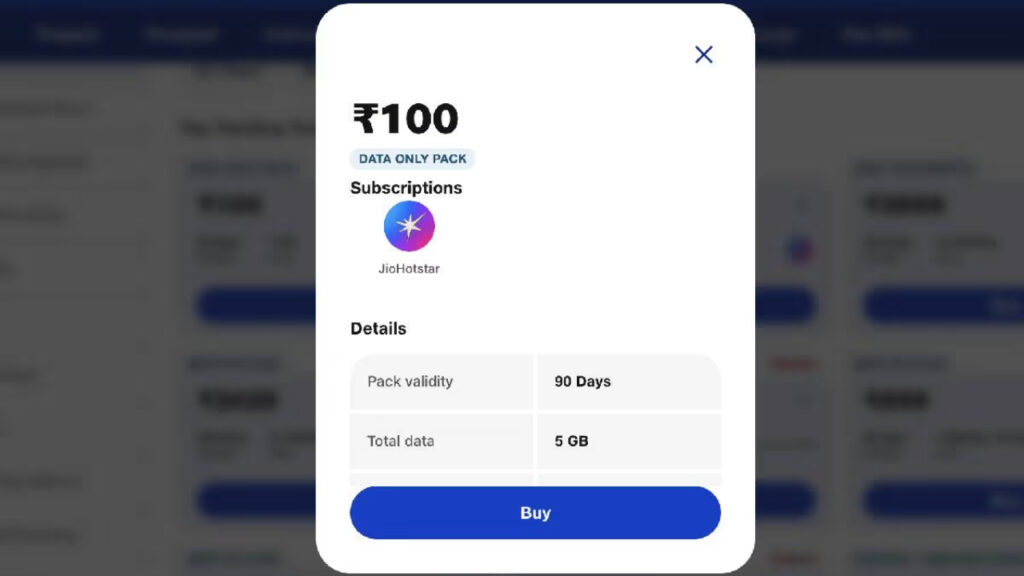
Task: Select the 90 Days value cell
Action: coord(629,382)
